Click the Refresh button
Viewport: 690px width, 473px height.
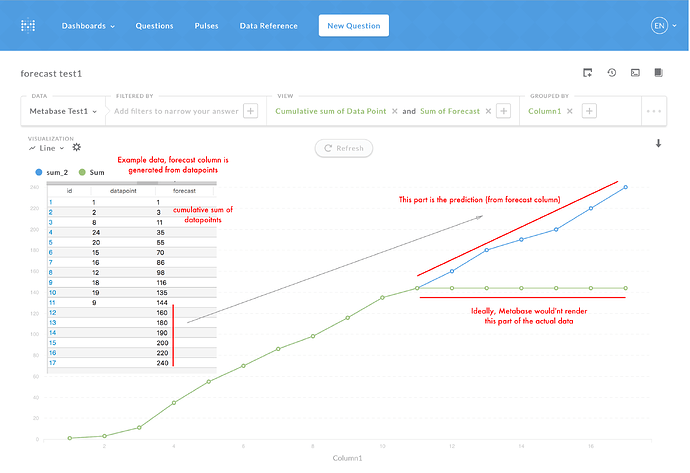coord(344,148)
